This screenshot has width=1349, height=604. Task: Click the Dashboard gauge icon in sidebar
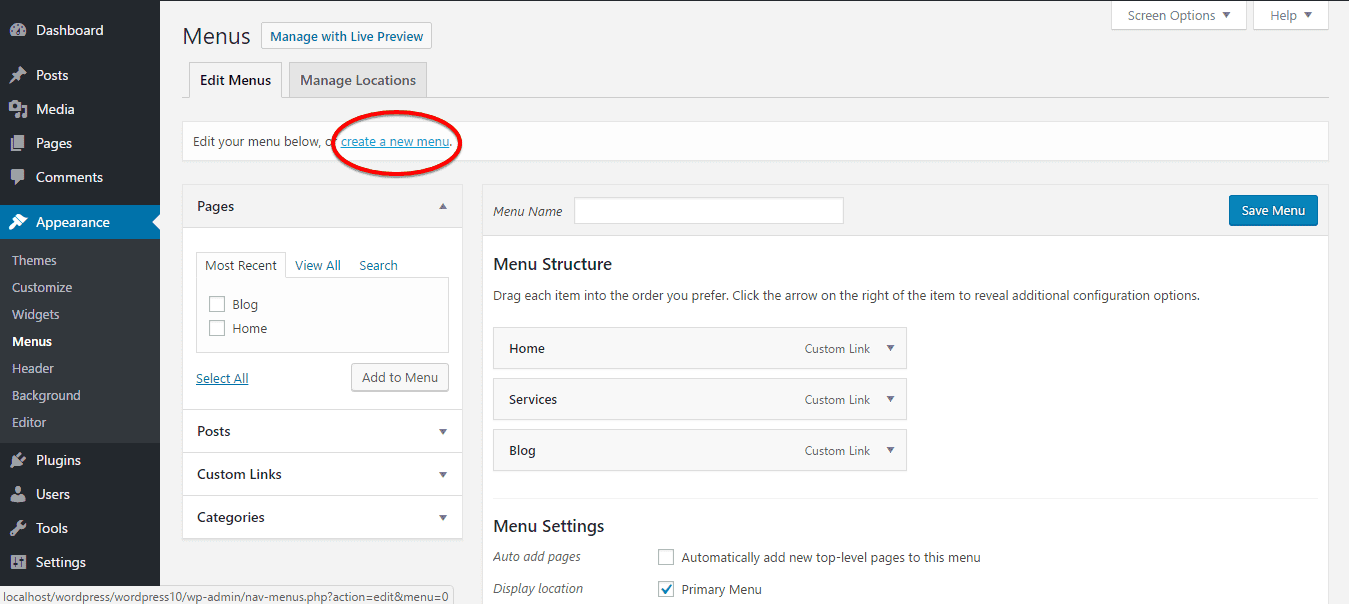pyautogui.click(x=18, y=31)
